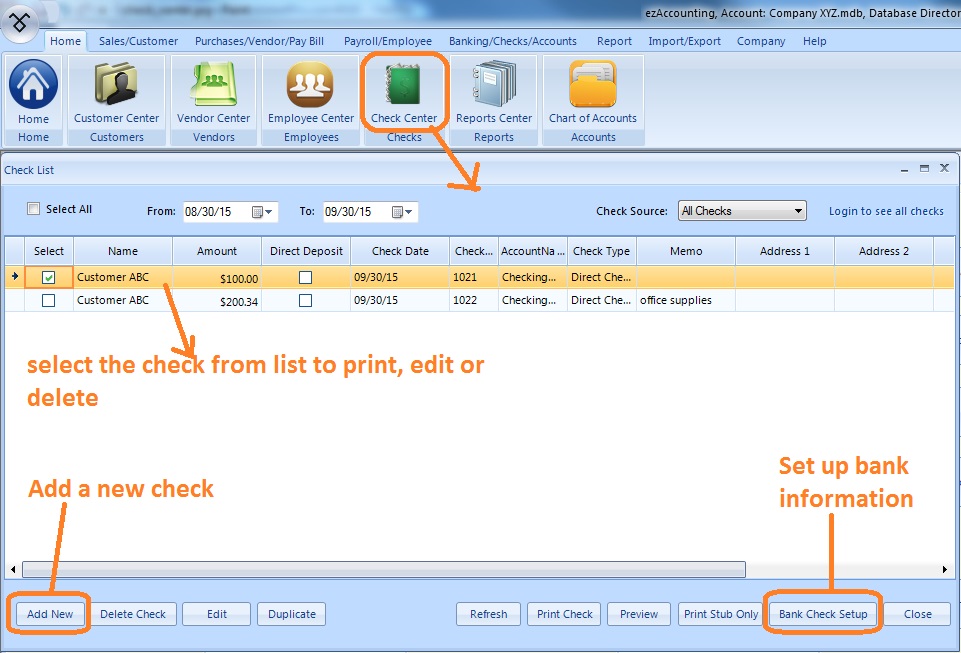Launch the Vendor Center icon
Image resolution: width=961 pixels, height=653 pixels.
213,85
